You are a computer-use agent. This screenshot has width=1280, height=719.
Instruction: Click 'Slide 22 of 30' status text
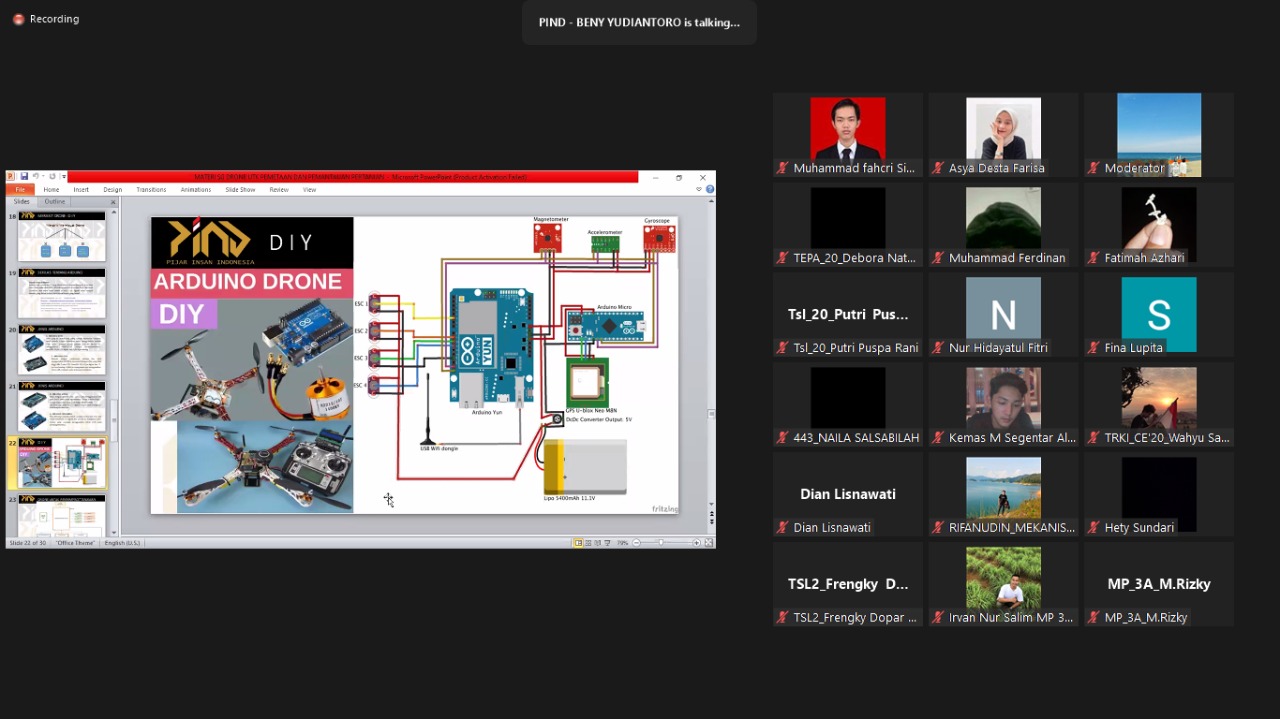click(x=28, y=543)
